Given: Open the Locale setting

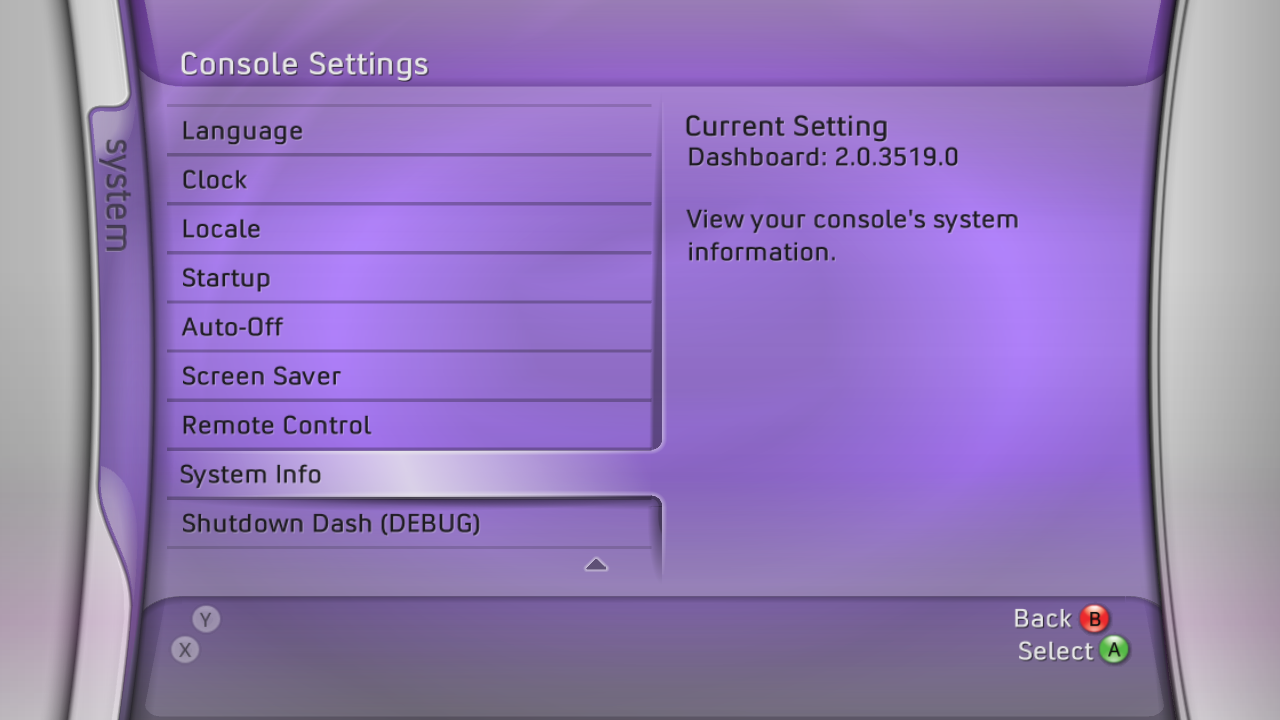Looking at the screenshot, I should click(409, 229).
